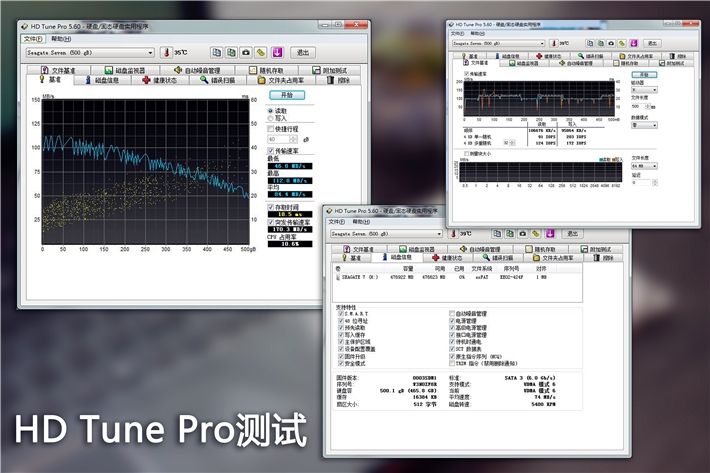Click yellow tag icon in file benchmark window
Image resolution: width=710 pixels, height=473 pixels.
pyautogui.click(x=622, y=43)
